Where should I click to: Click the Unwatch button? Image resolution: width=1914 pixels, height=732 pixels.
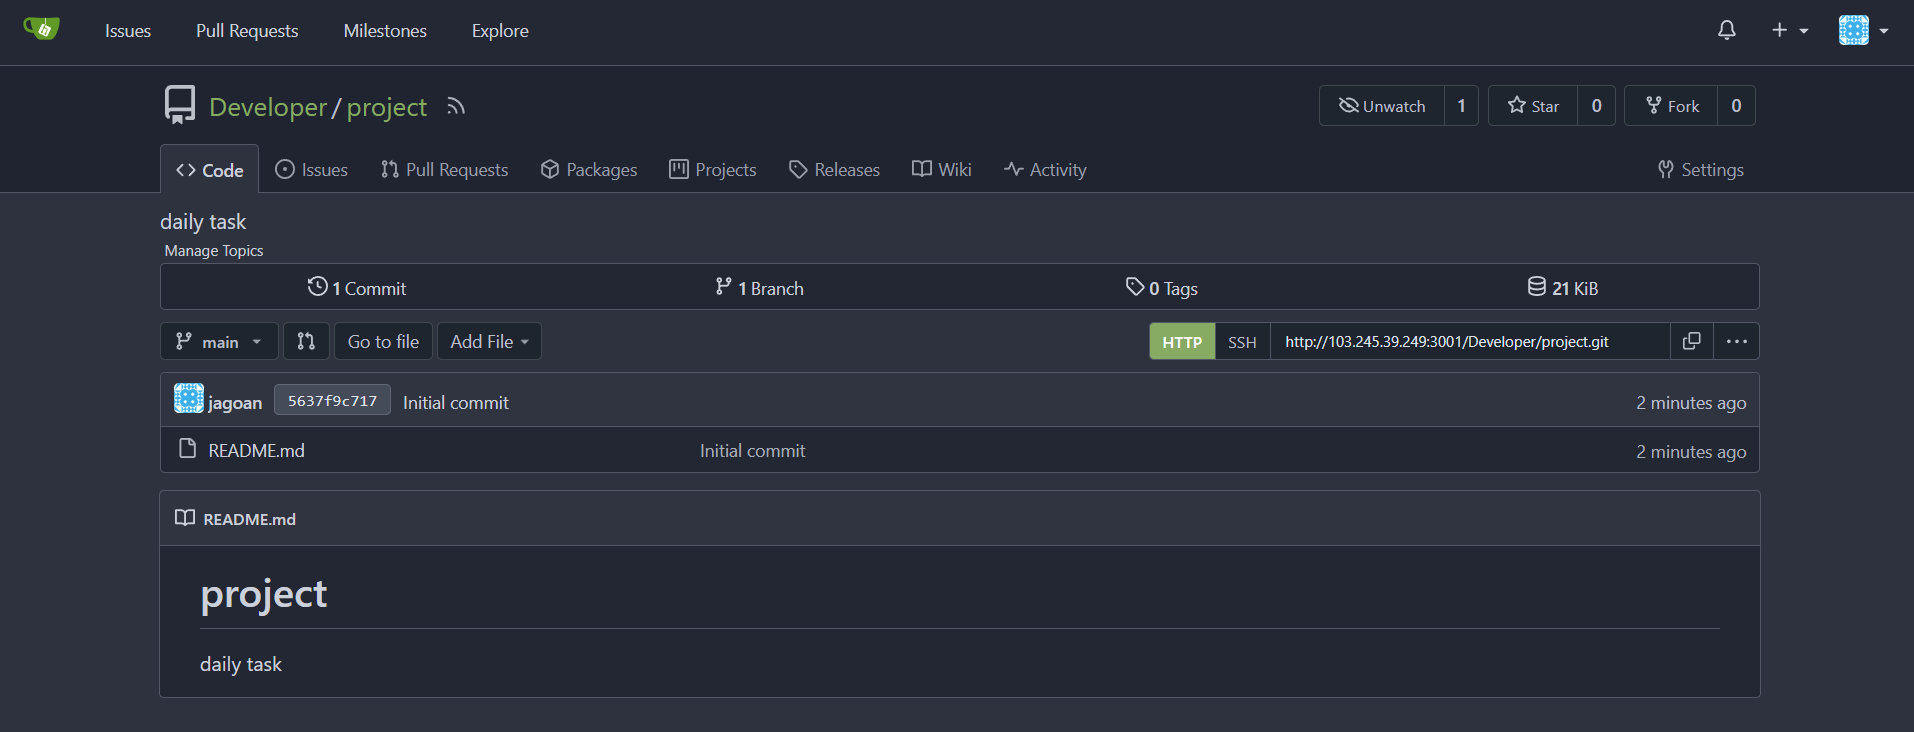[x=1382, y=106]
